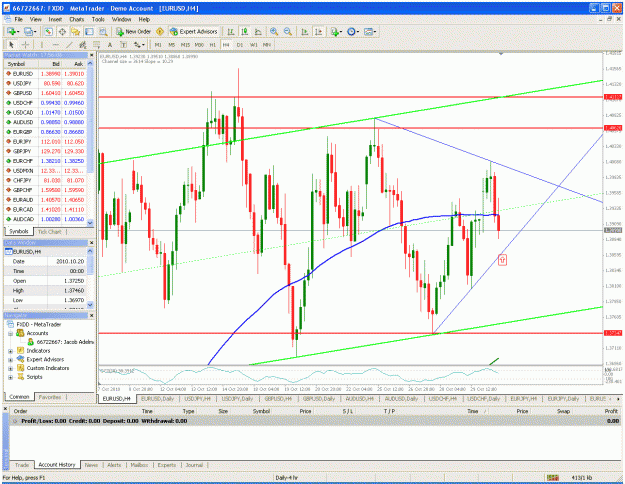Collapse the Accounts tree node
Screen dimensions: 625x484
coord(10,333)
